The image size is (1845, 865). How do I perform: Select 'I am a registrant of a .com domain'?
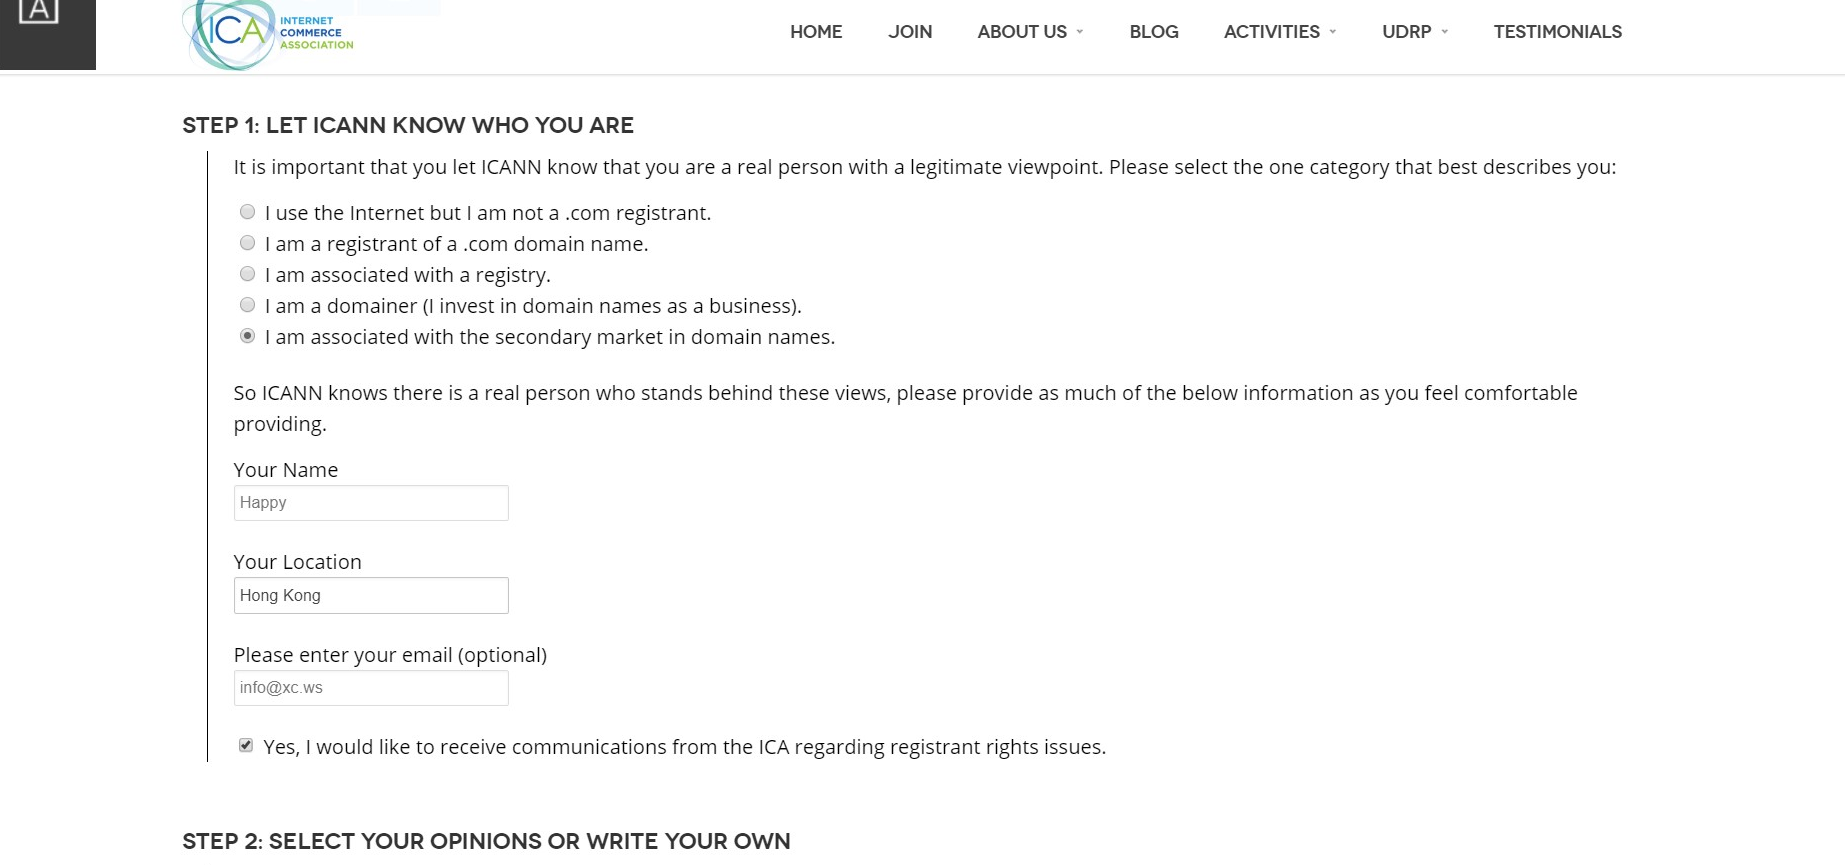click(x=247, y=243)
